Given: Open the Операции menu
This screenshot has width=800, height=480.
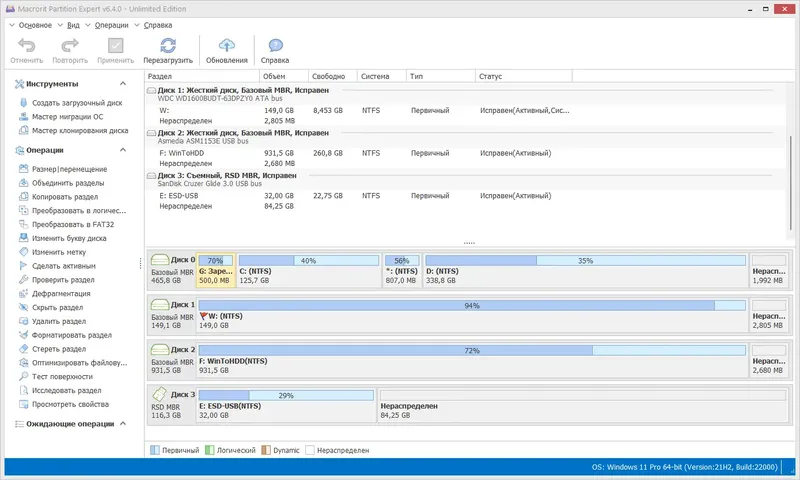Looking at the screenshot, I should [111, 25].
